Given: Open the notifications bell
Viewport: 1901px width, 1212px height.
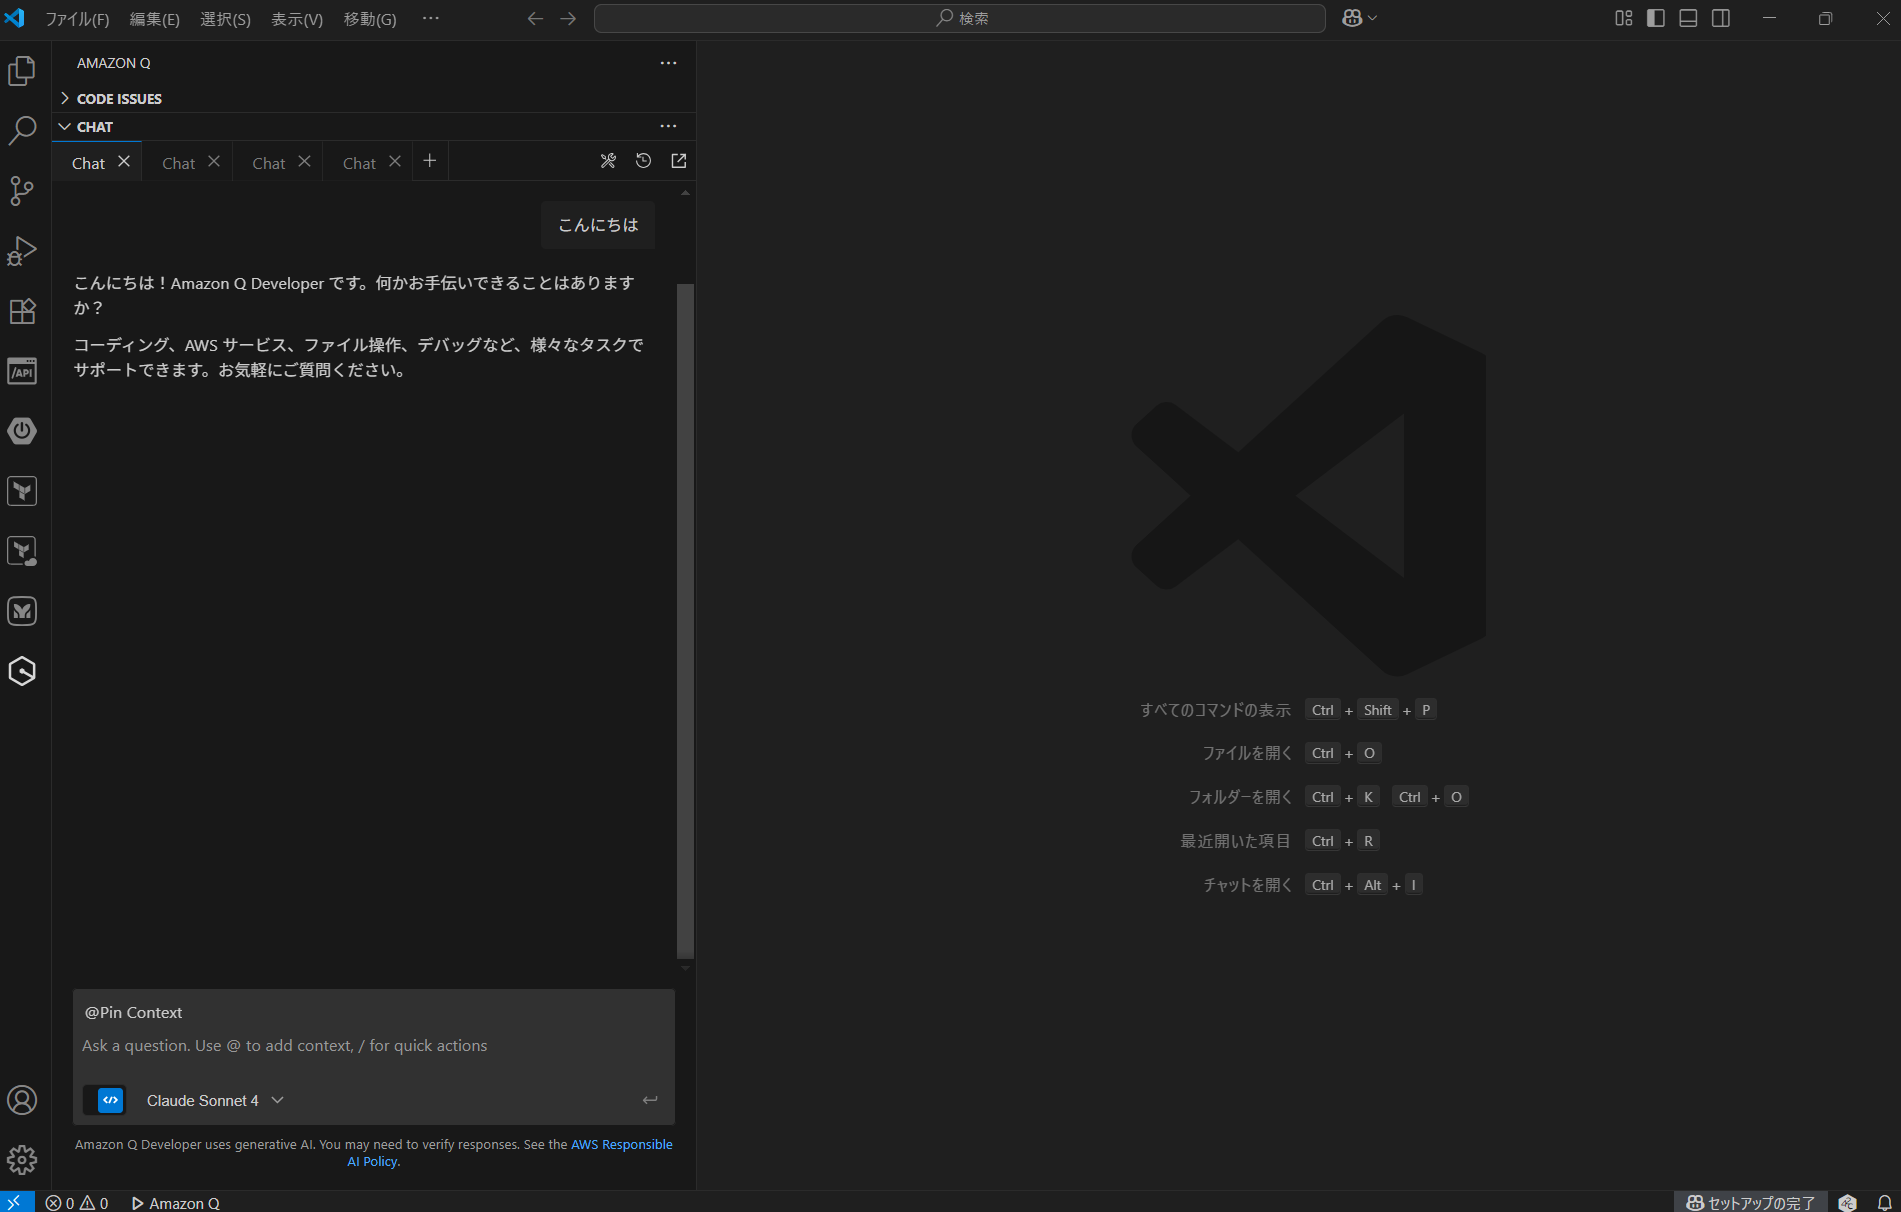Looking at the screenshot, I should pyautogui.click(x=1884, y=1202).
